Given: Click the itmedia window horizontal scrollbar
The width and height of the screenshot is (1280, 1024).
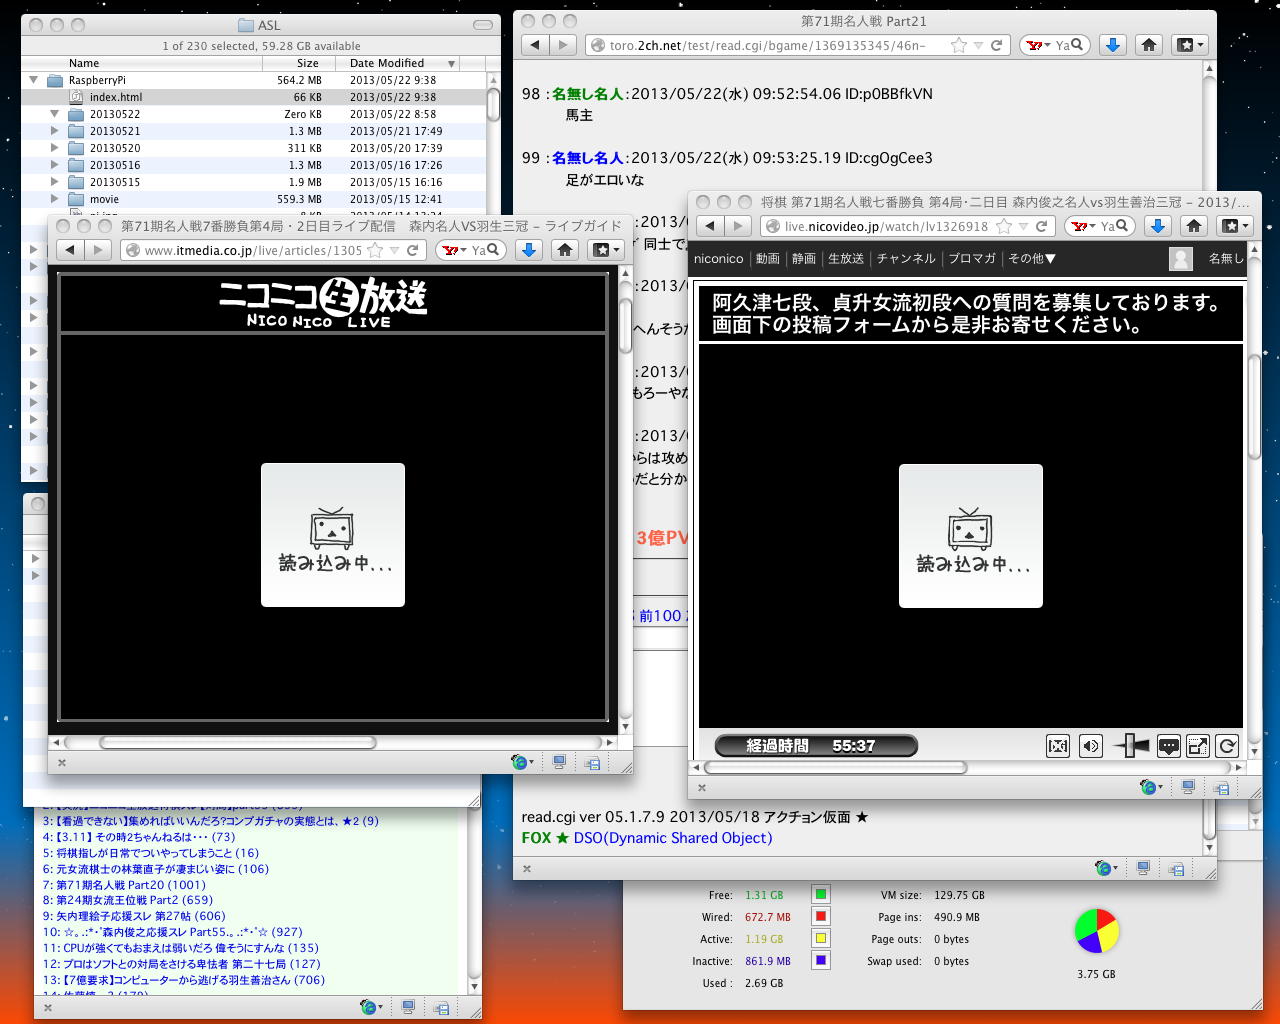Looking at the screenshot, I should 238,743.
